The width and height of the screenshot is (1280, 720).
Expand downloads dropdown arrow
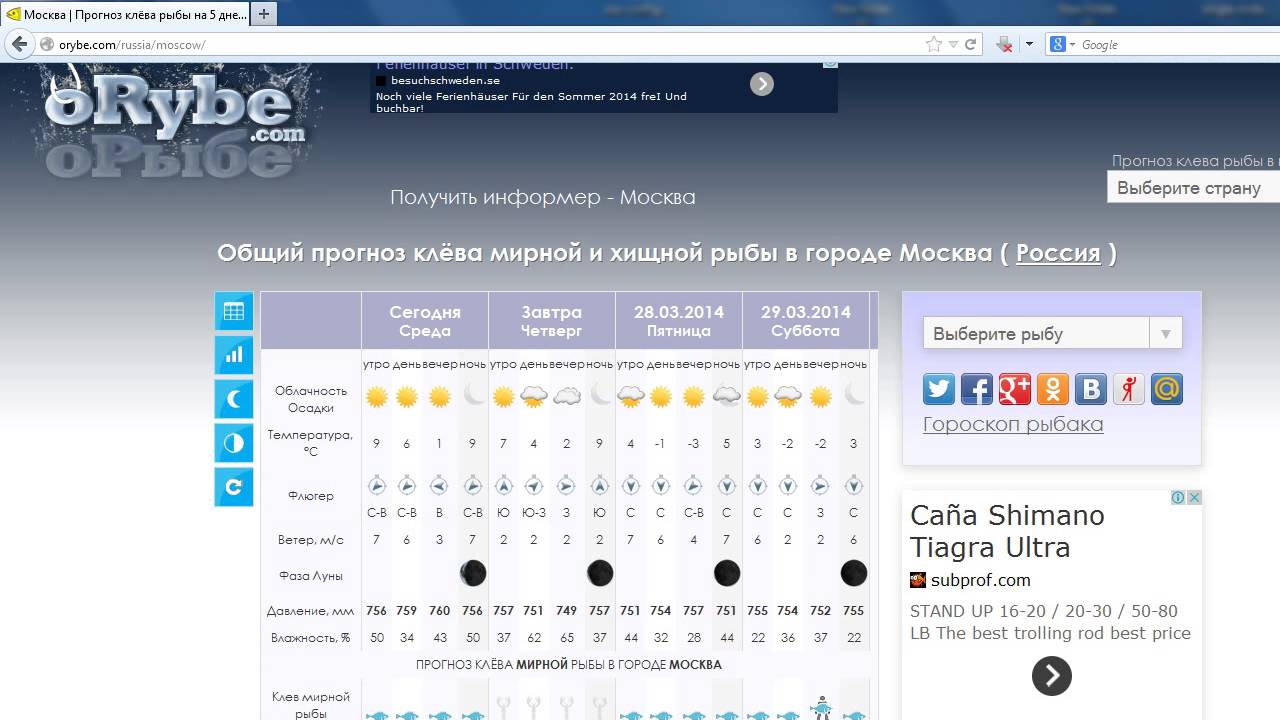coord(1029,44)
